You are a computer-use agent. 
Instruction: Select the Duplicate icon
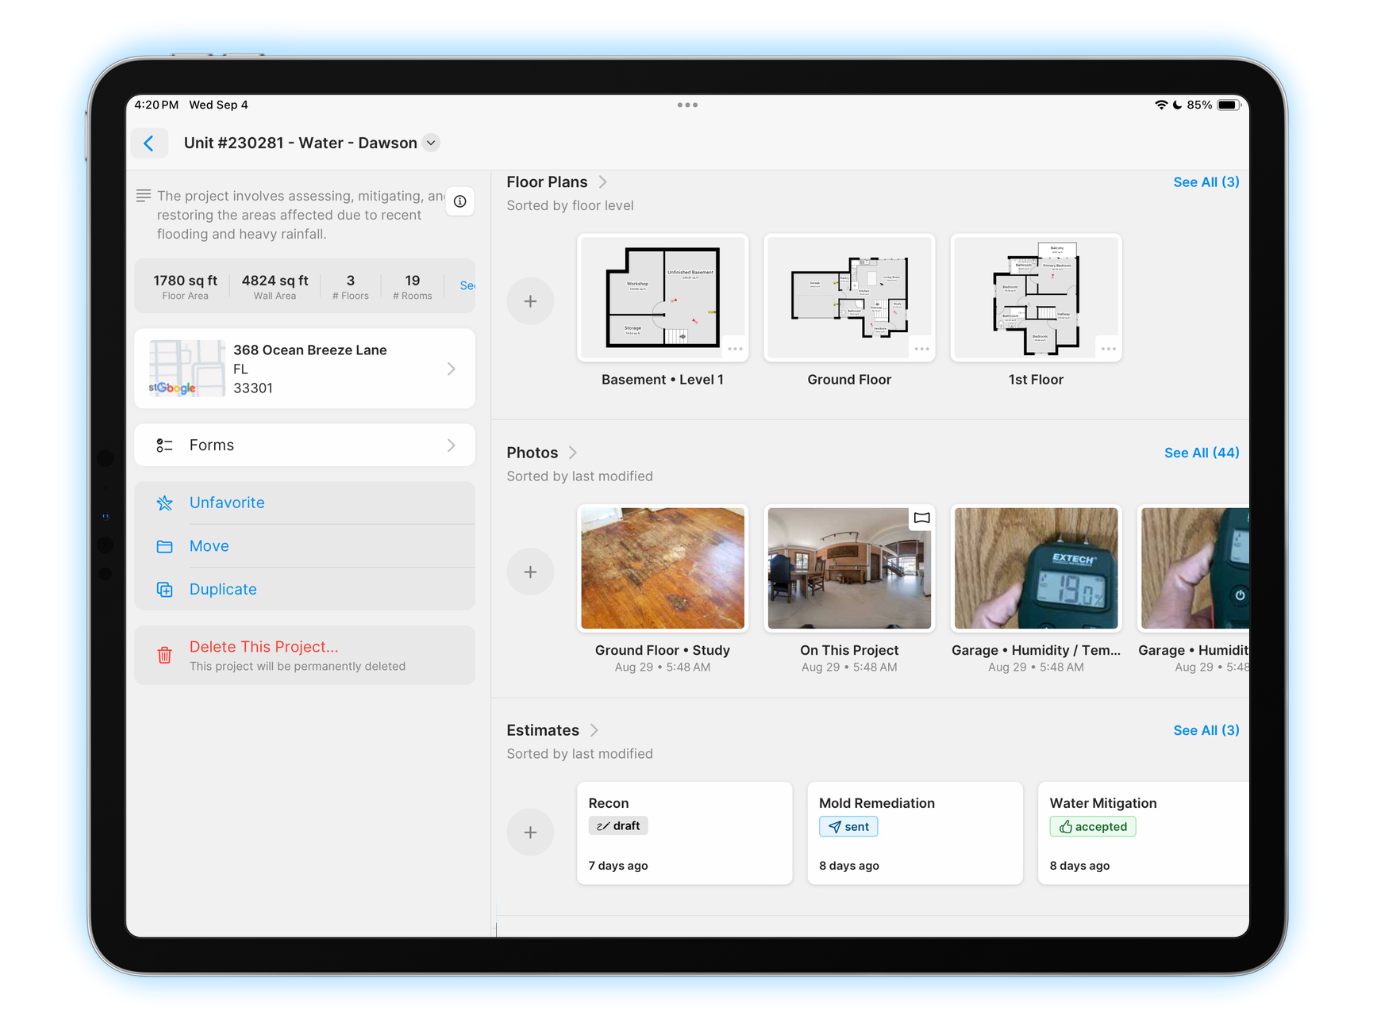164,589
